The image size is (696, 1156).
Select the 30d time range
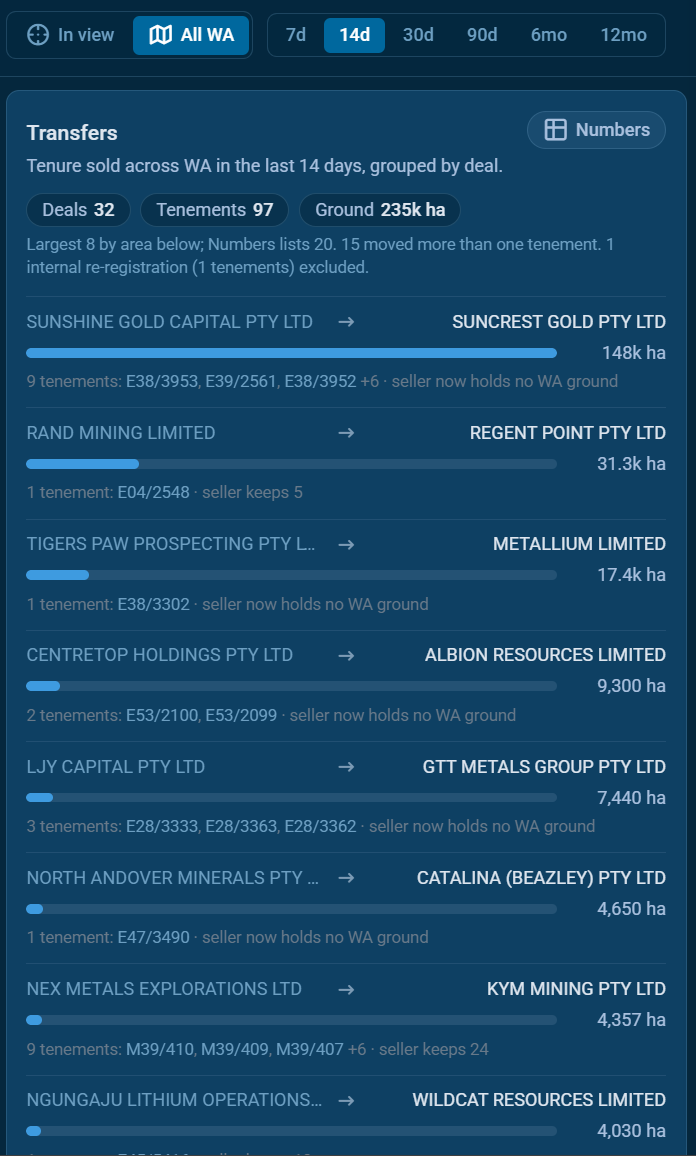(418, 35)
